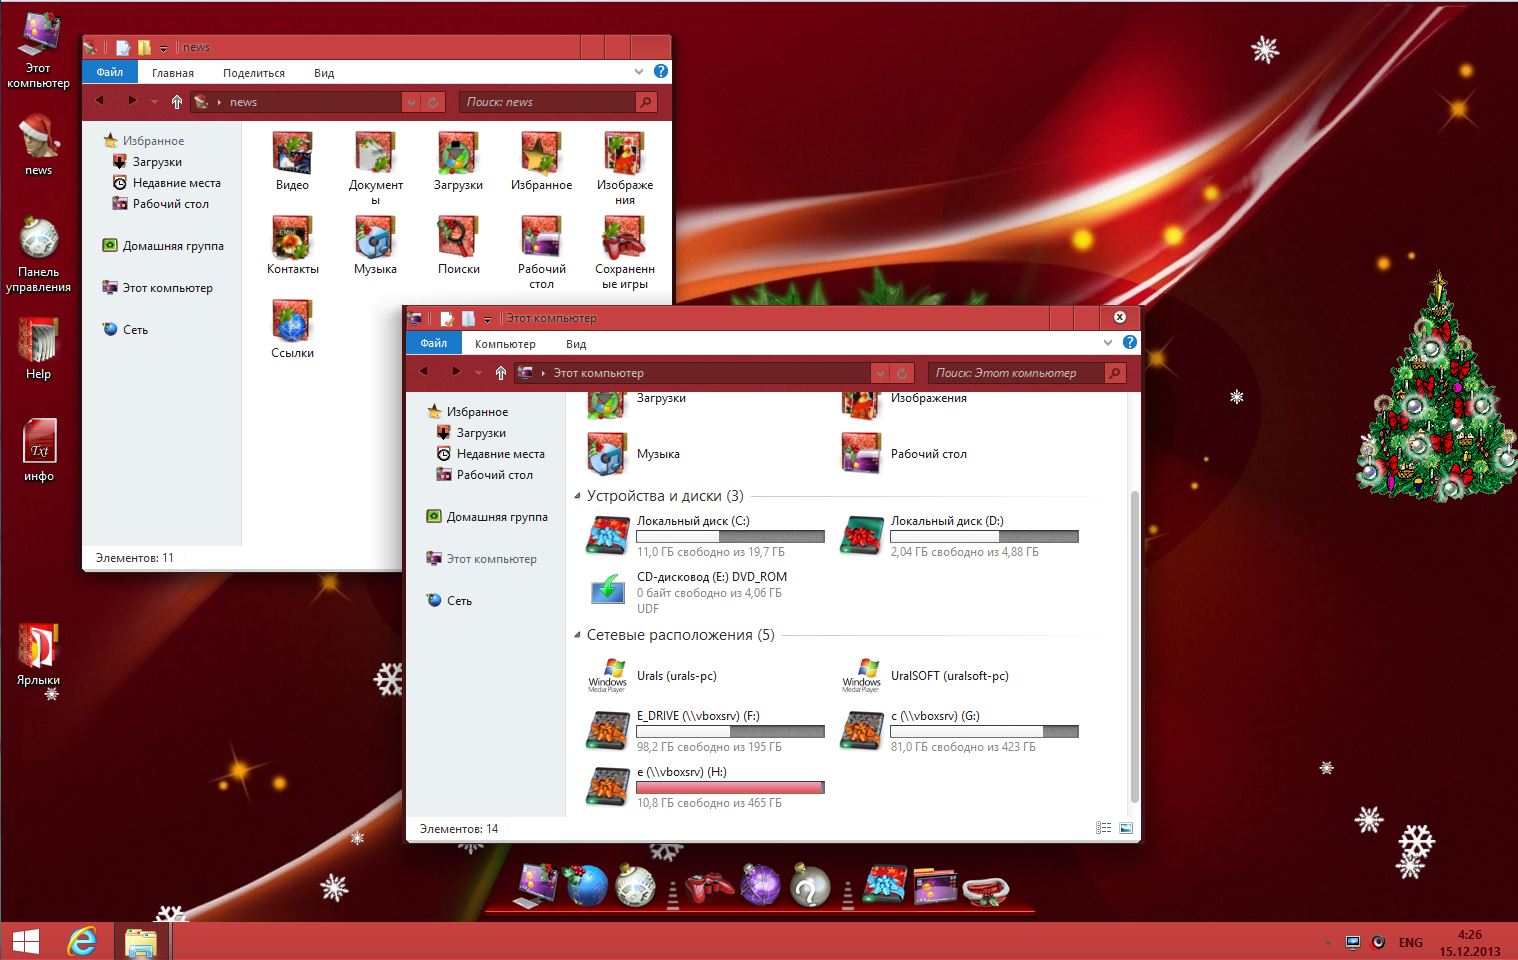Collapse the Сетевые расположения group
The image size is (1518, 960).
(x=577, y=635)
